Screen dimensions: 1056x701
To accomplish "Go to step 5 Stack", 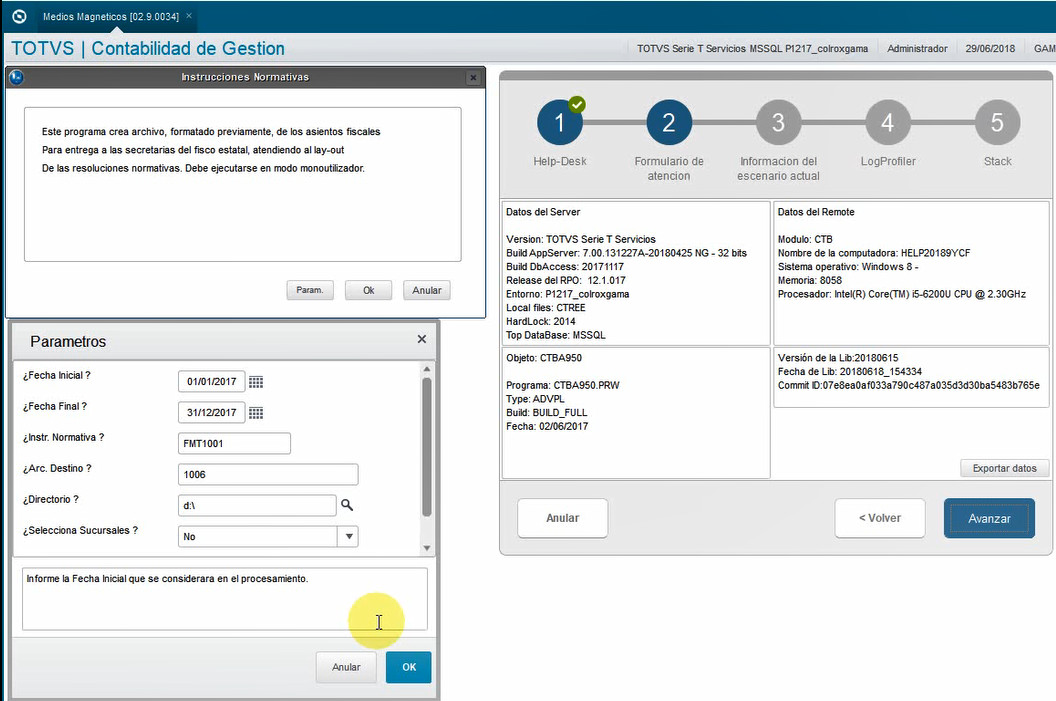I will point(997,123).
